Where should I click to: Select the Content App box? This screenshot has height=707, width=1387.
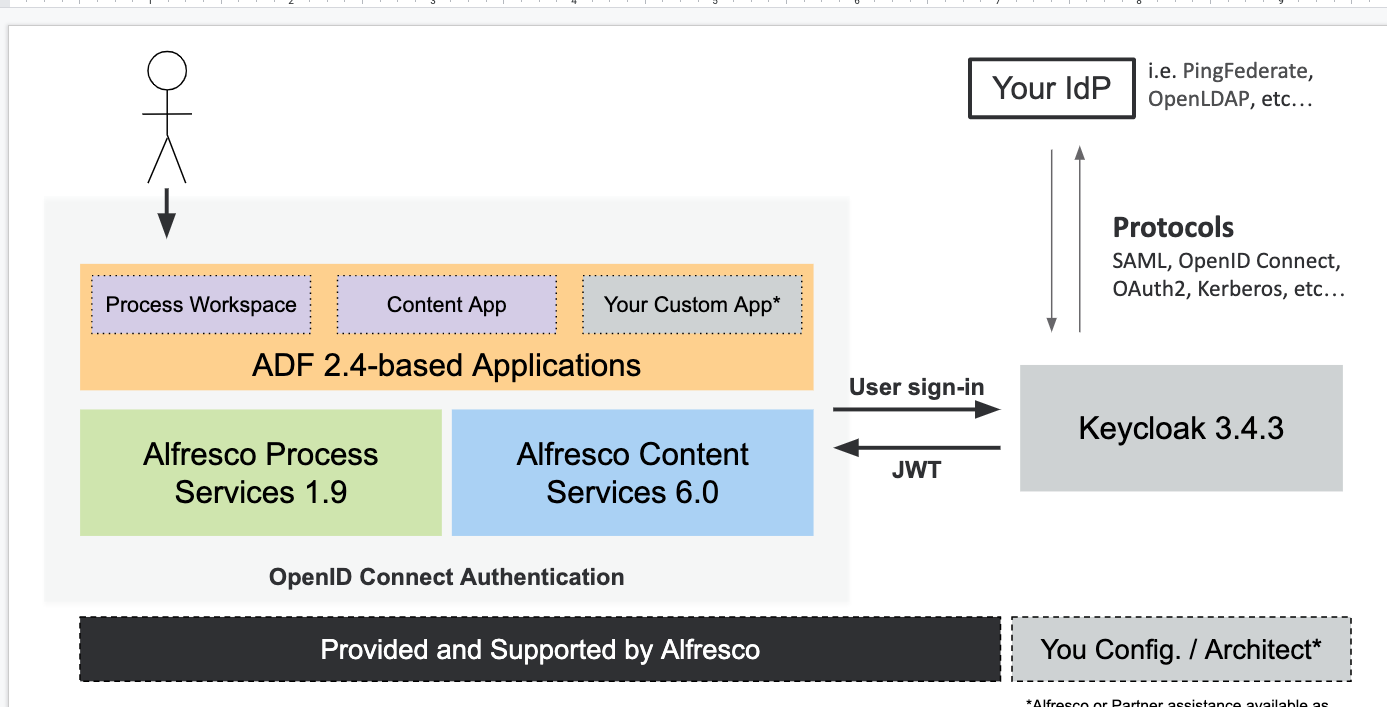pos(446,305)
